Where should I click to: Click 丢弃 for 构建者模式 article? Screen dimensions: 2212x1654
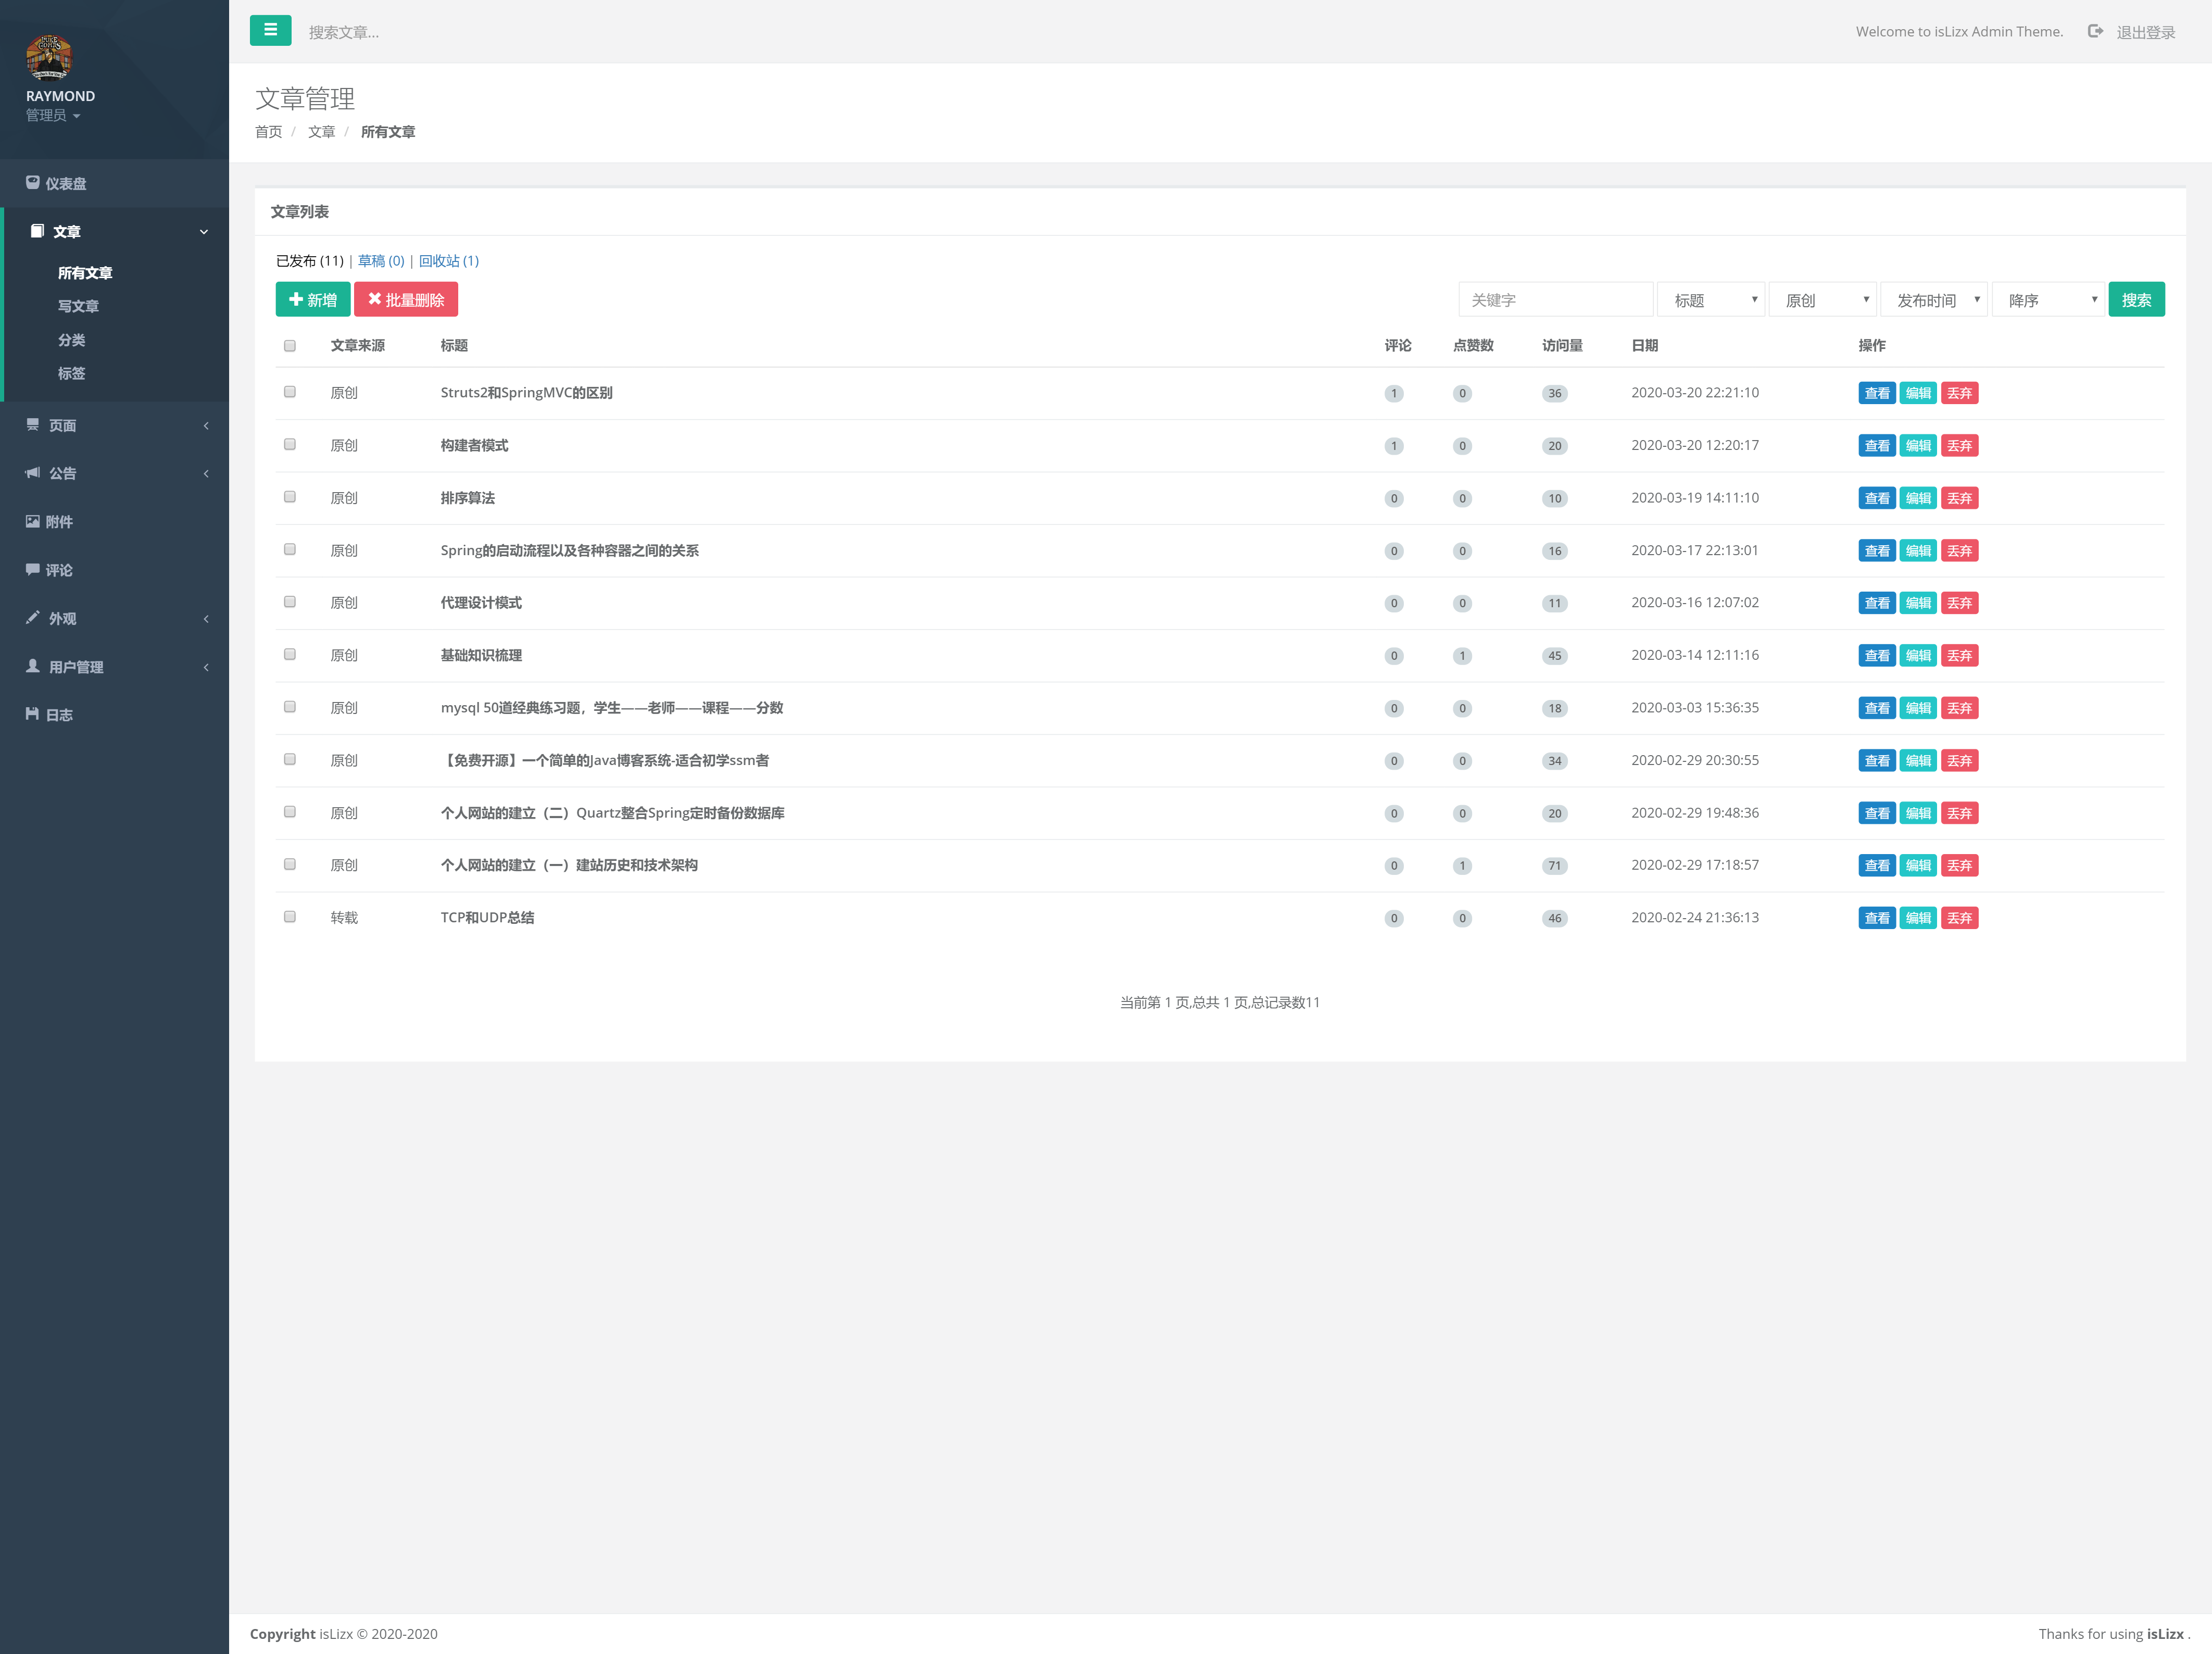point(1959,446)
